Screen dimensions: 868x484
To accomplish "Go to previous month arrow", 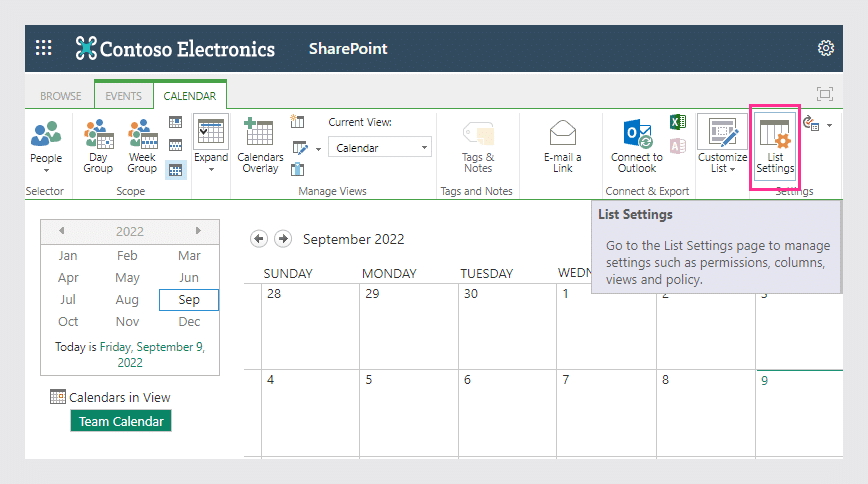I will 259,239.
